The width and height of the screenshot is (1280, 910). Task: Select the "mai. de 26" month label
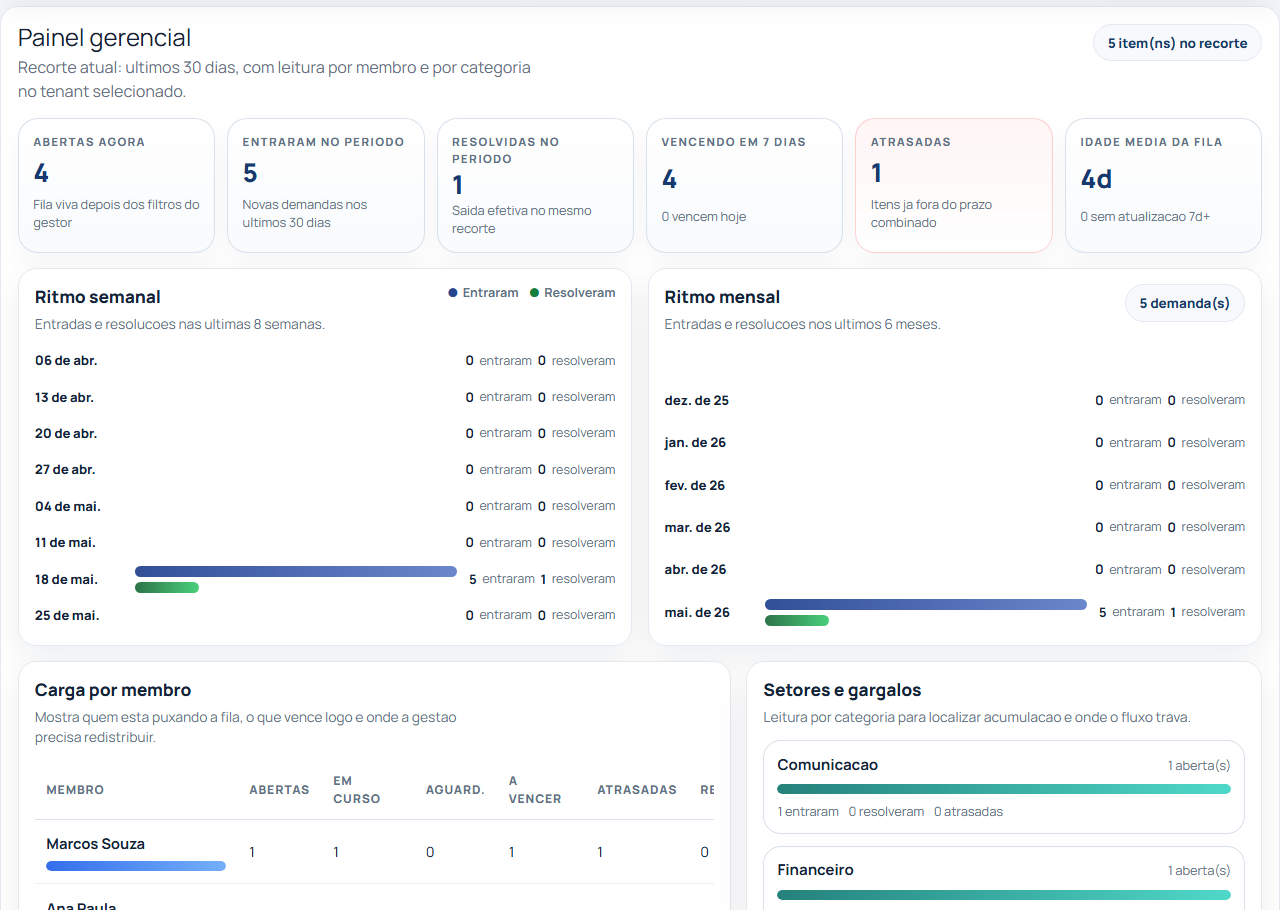coord(697,612)
